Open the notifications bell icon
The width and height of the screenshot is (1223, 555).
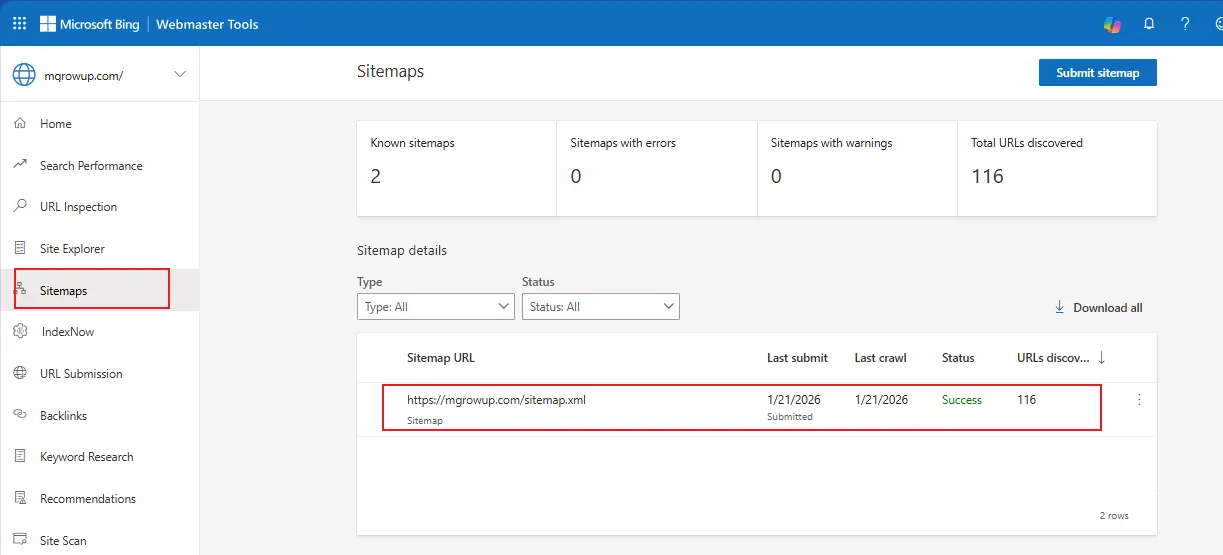click(1149, 24)
